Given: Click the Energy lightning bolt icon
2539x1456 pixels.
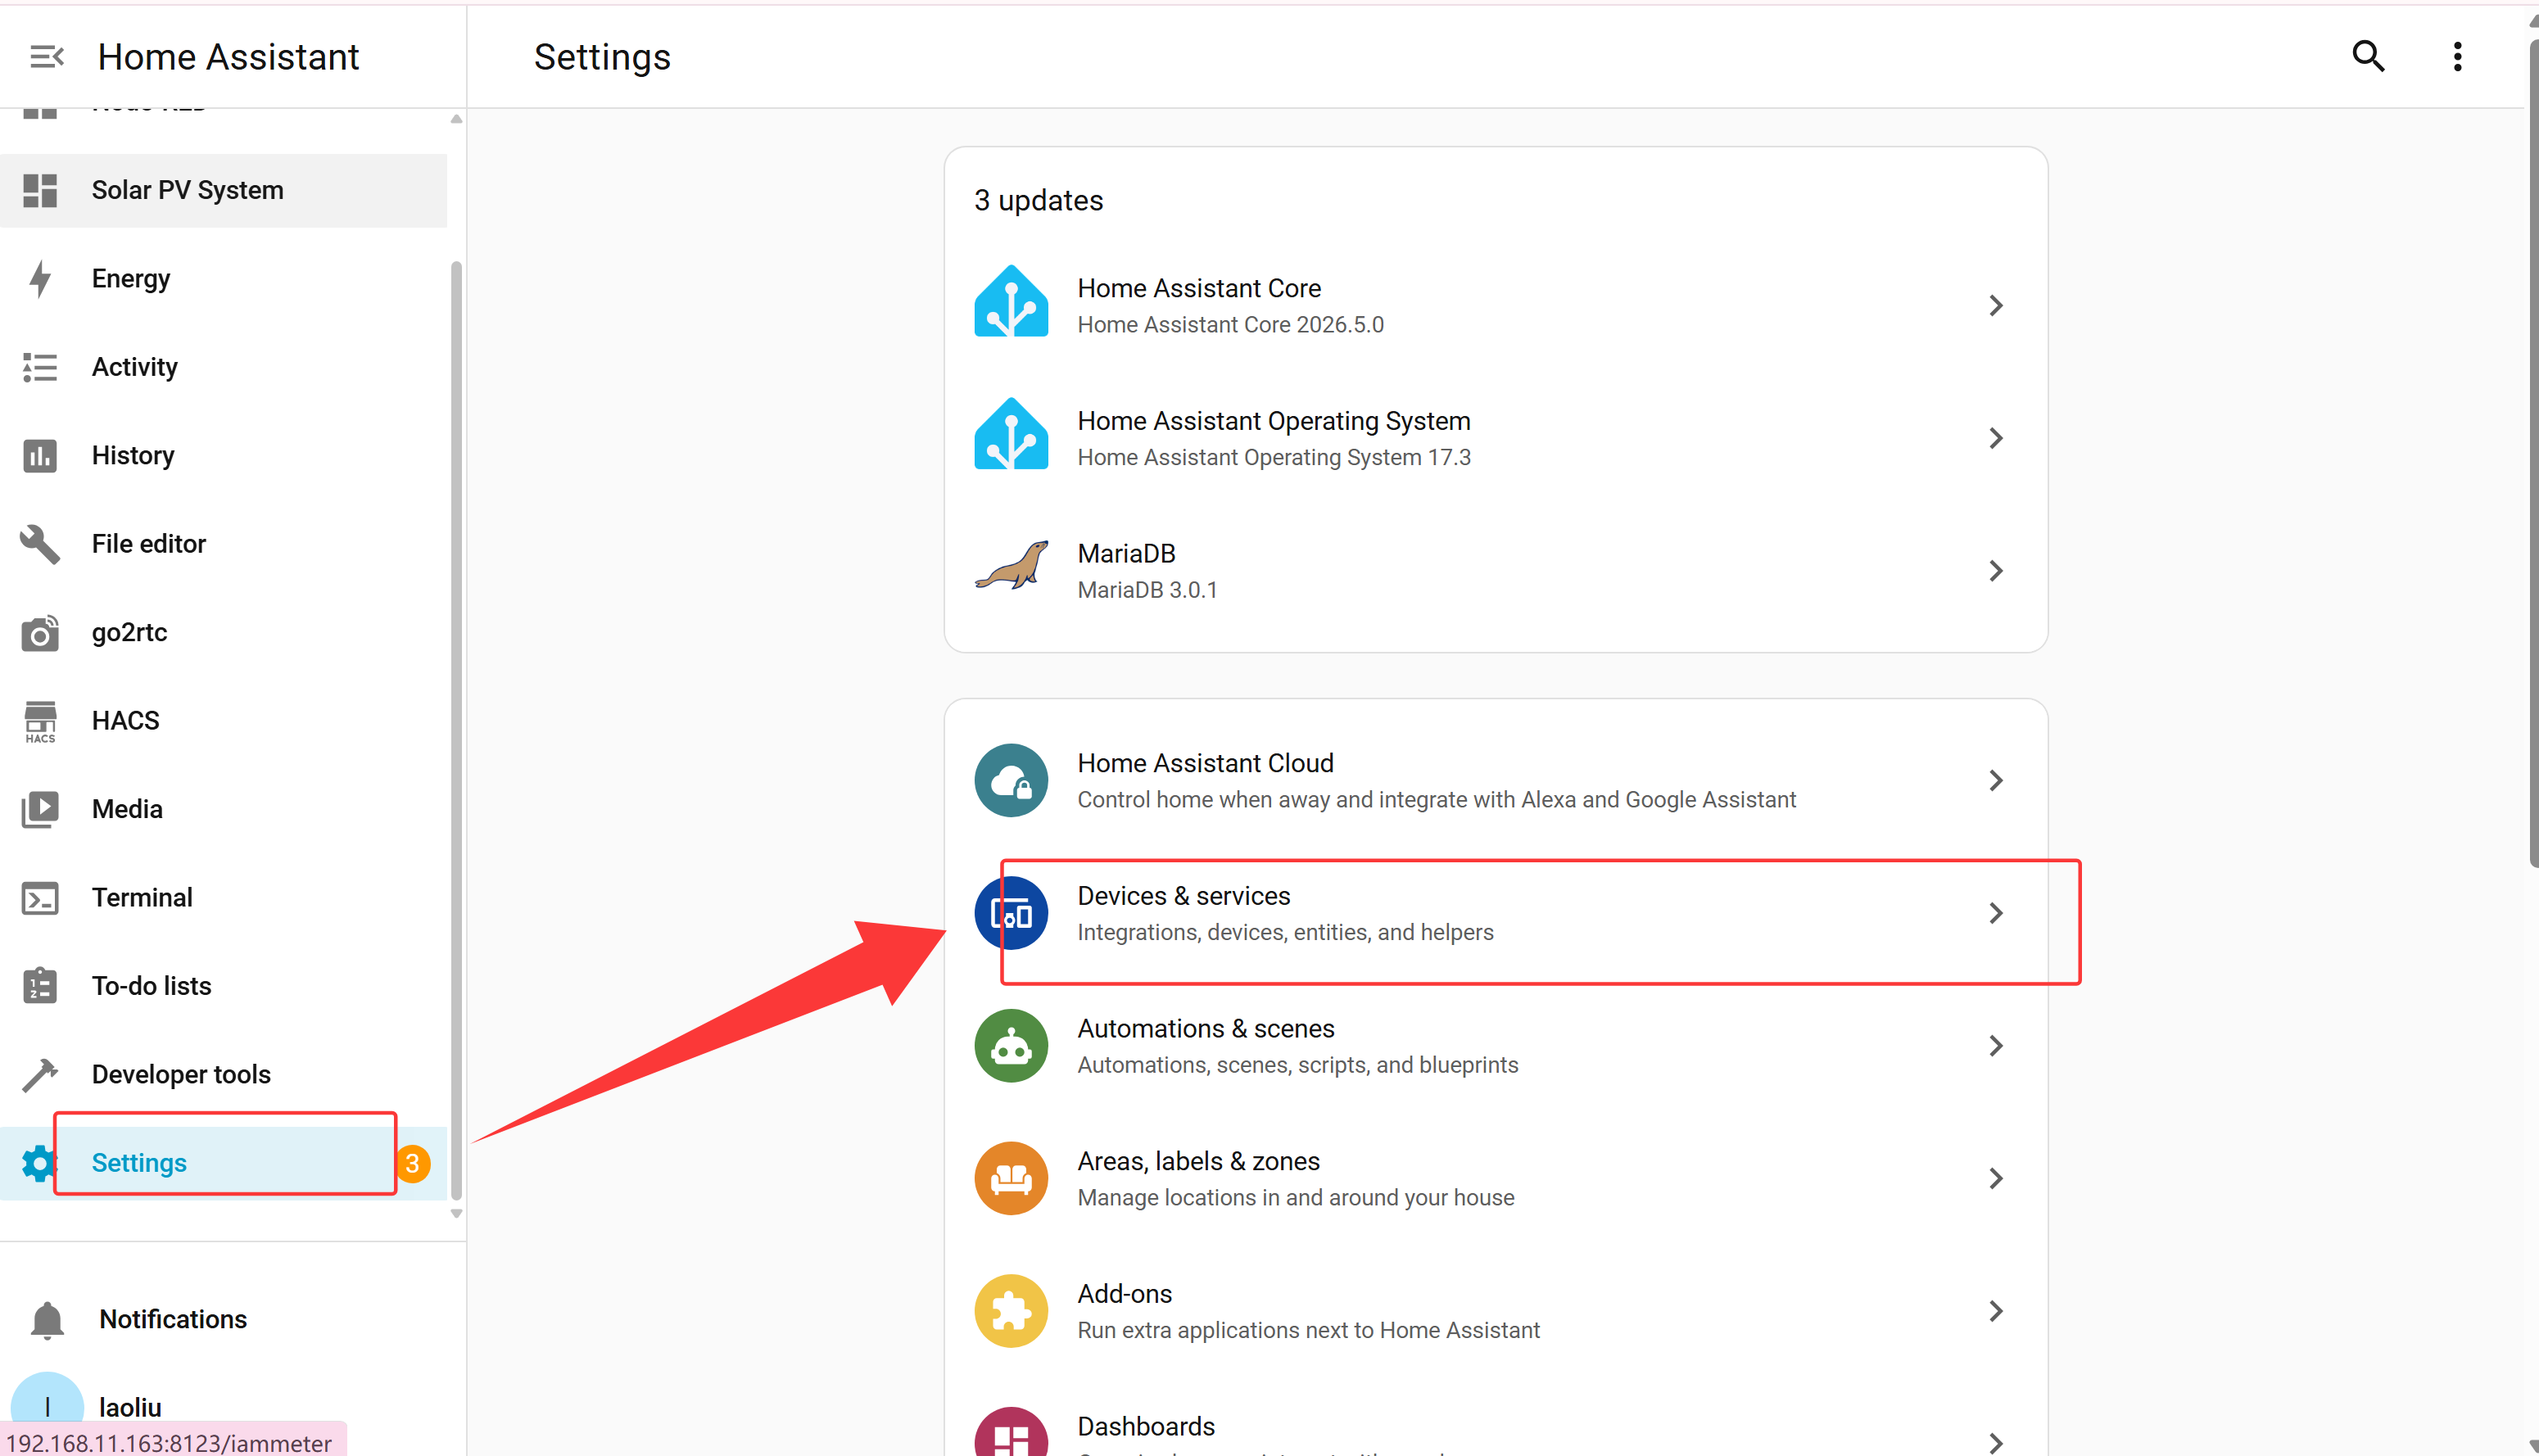Looking at the screenshot, I should (40, 279).
